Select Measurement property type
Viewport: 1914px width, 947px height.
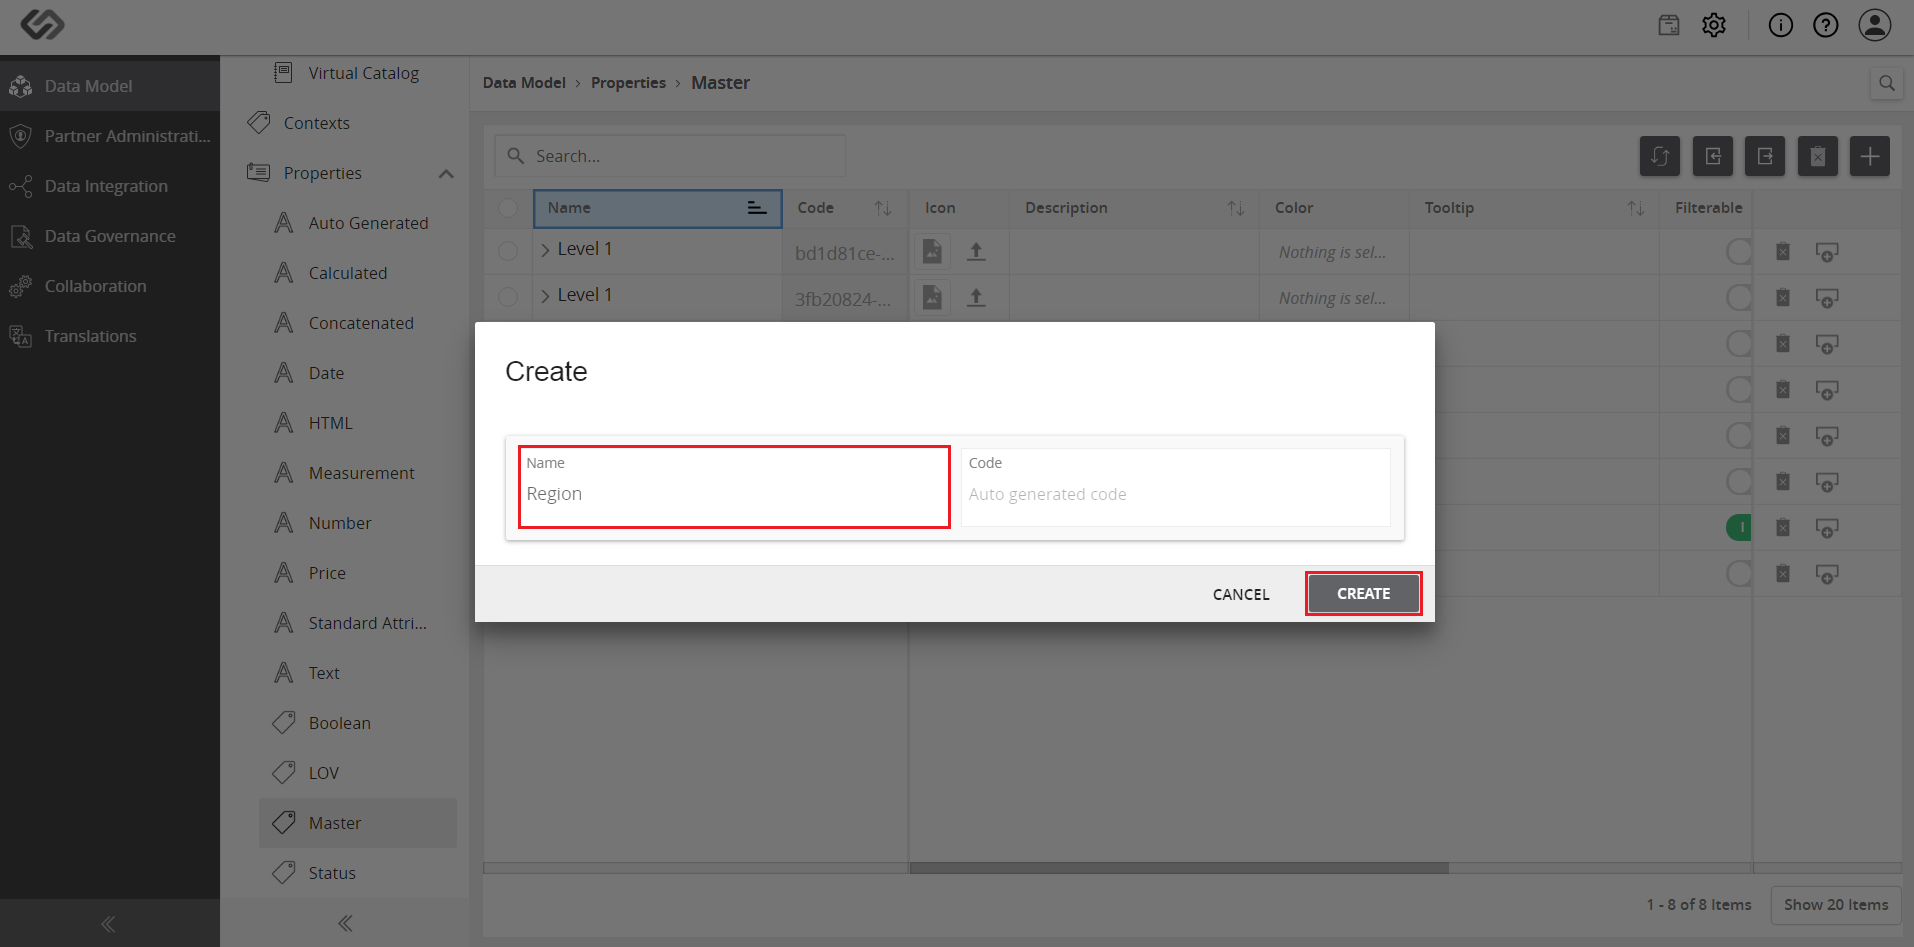[361, 473]
